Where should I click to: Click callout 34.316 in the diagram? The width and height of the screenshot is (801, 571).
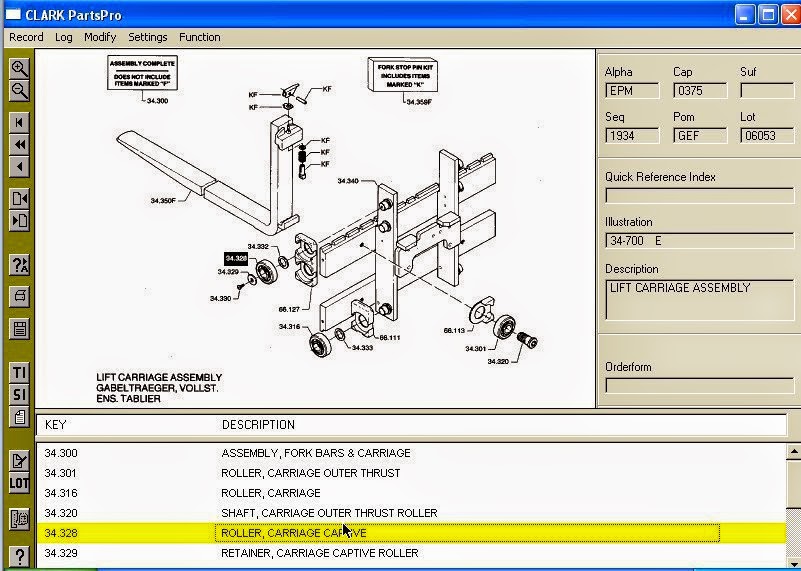click(x=289, y=326)
